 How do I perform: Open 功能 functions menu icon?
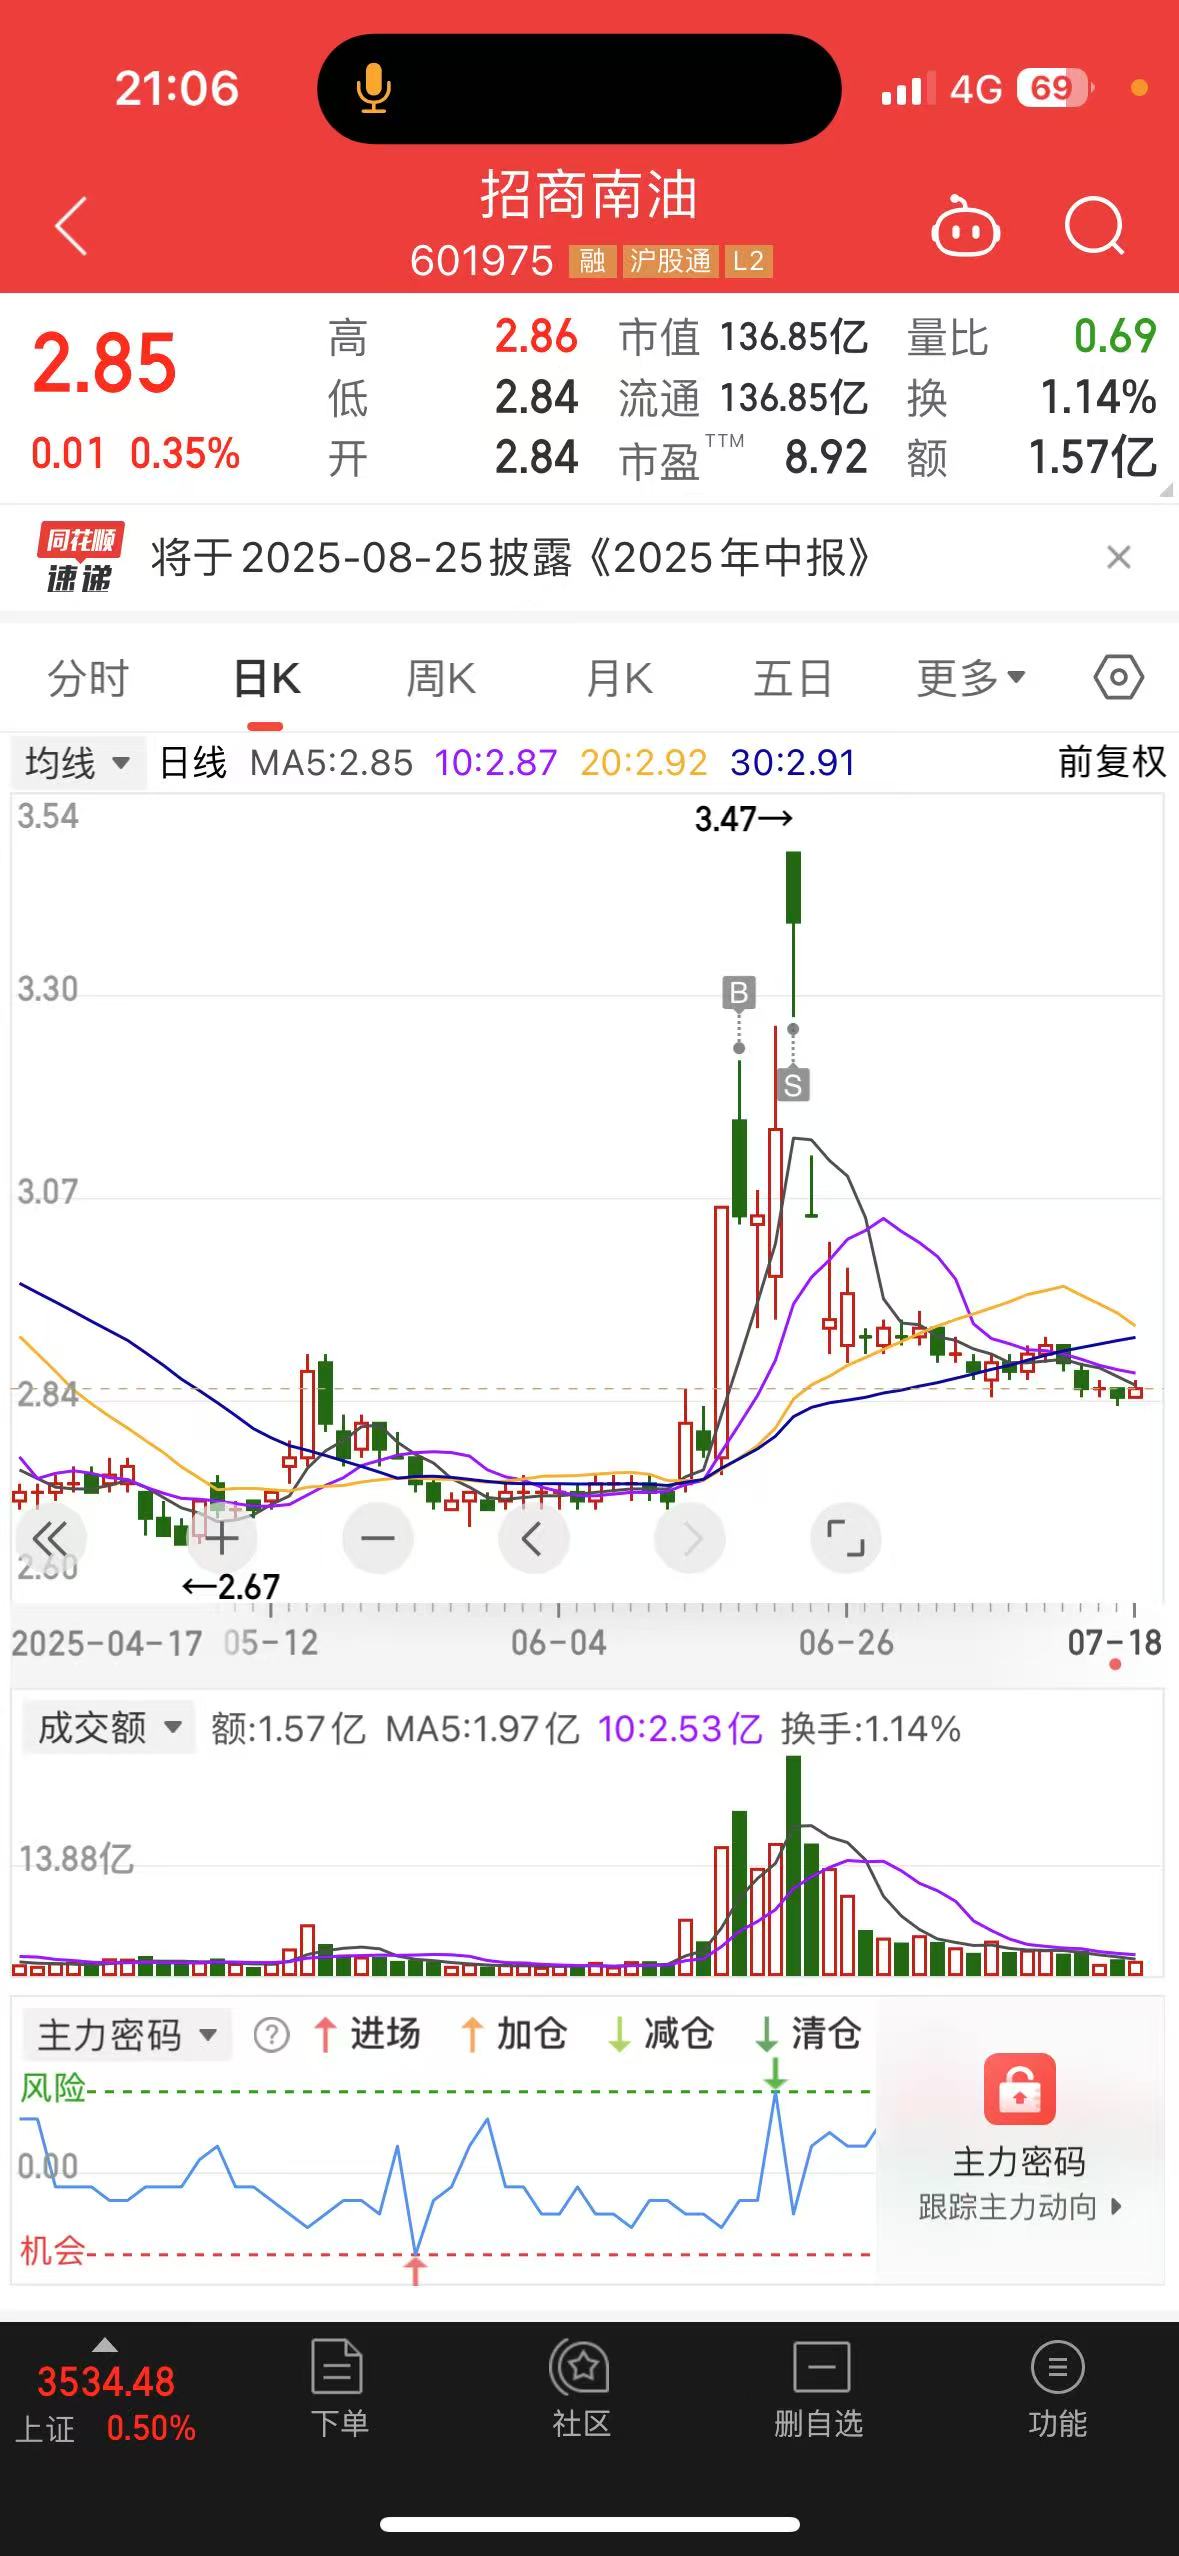[x=1057, y=2388]
